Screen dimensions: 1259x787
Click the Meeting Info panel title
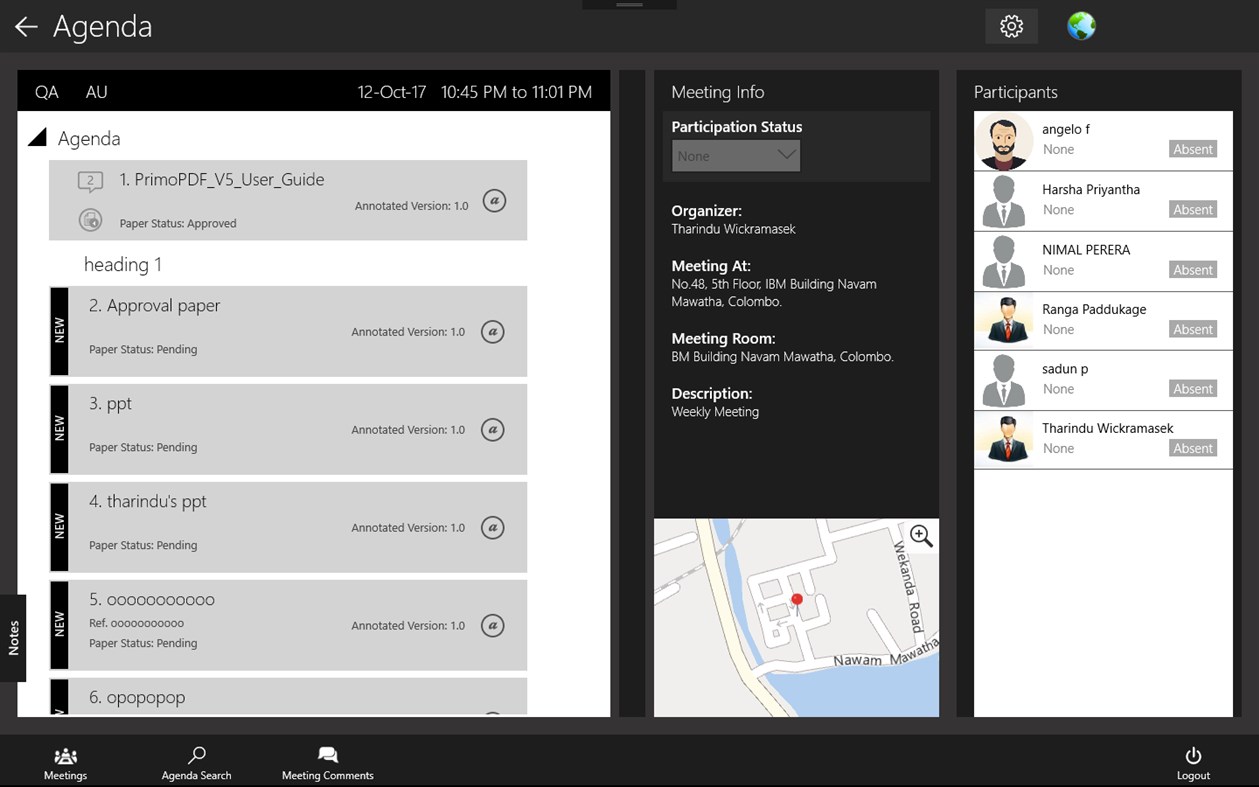coord(717,92)
